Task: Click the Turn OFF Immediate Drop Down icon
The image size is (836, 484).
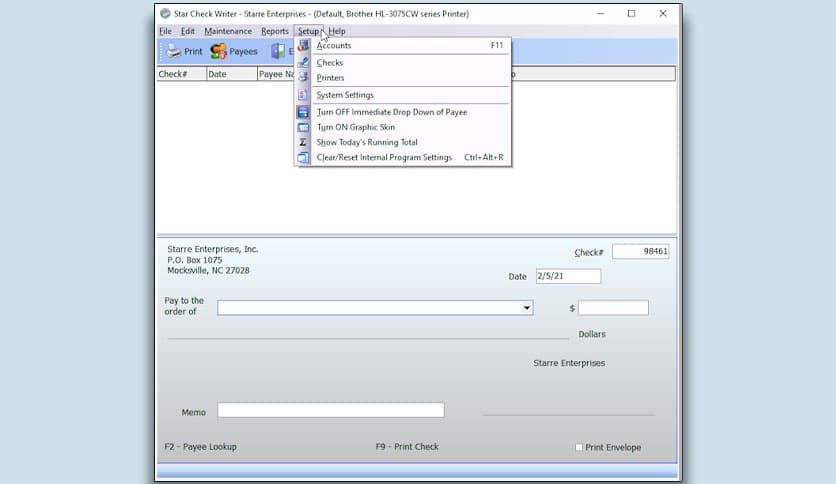Action: [303, 112]
